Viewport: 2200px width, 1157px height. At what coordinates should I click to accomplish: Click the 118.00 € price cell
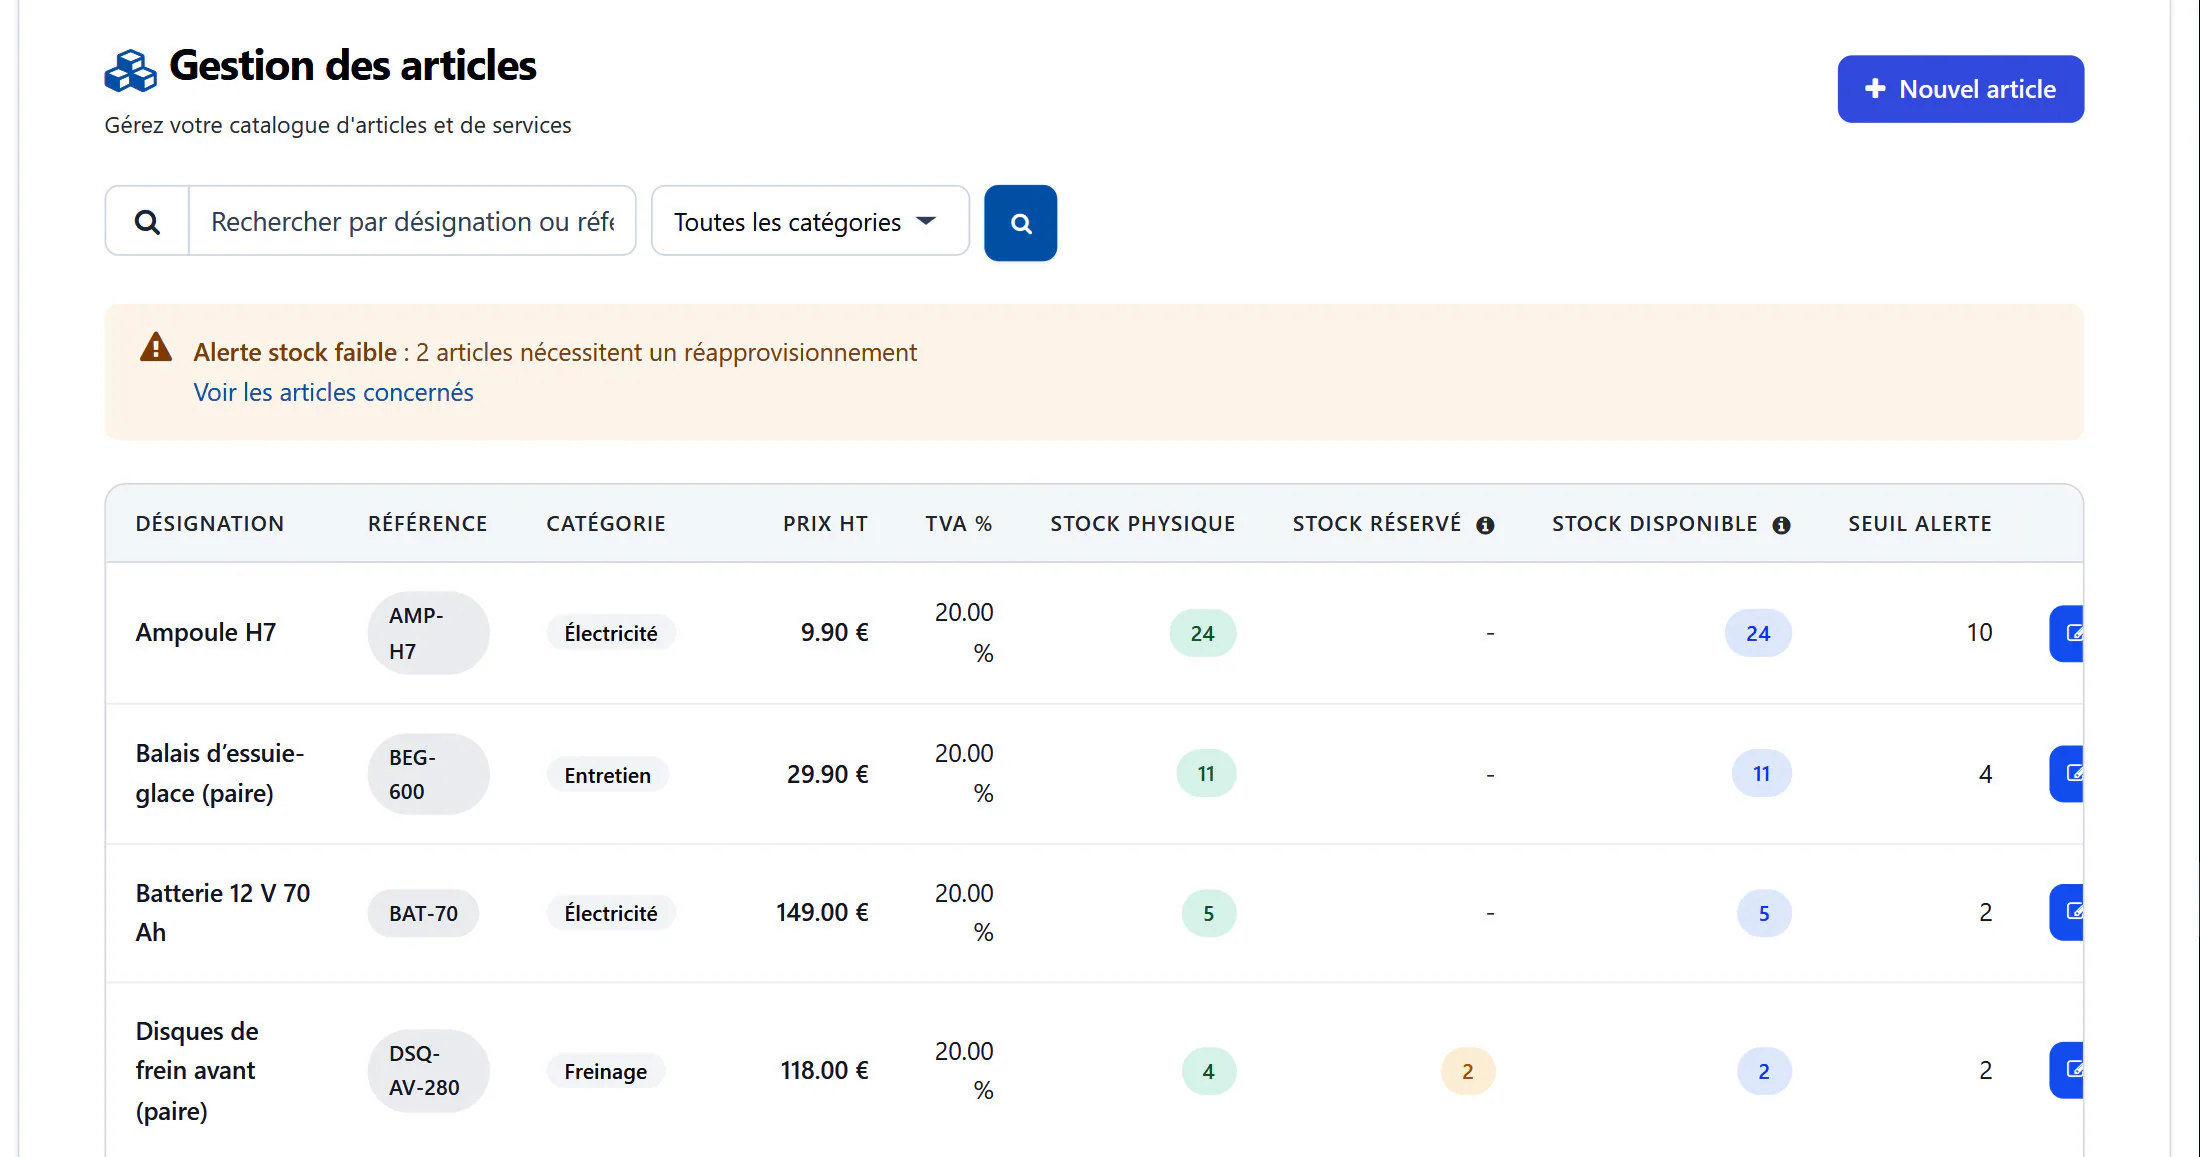pyautogui.click(x=824, y=1070)
